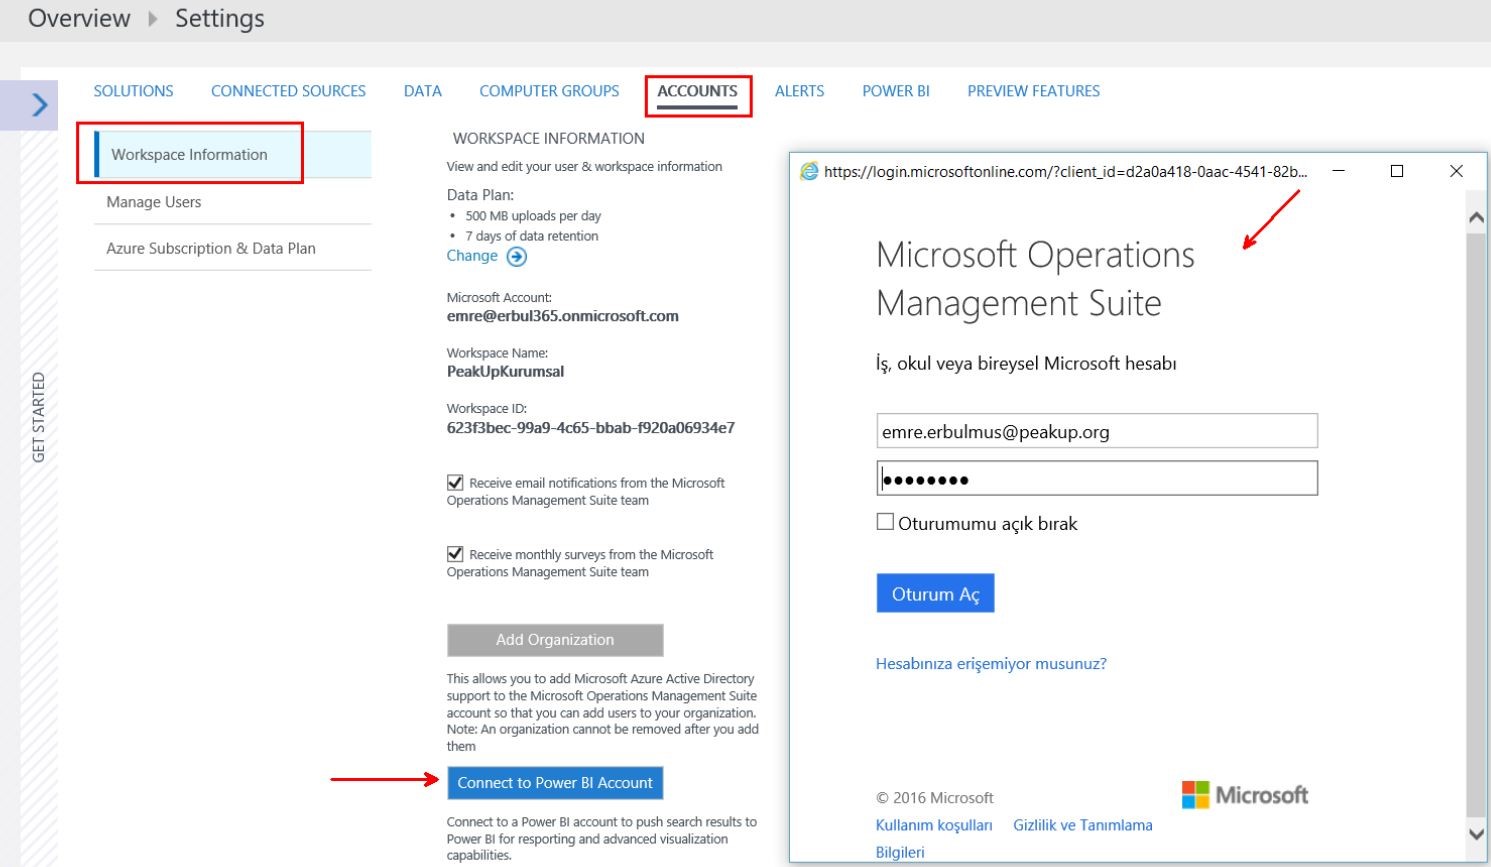Open the Data tab
Viewport: 1491px width, 867px height.
[x=423, y=91]
